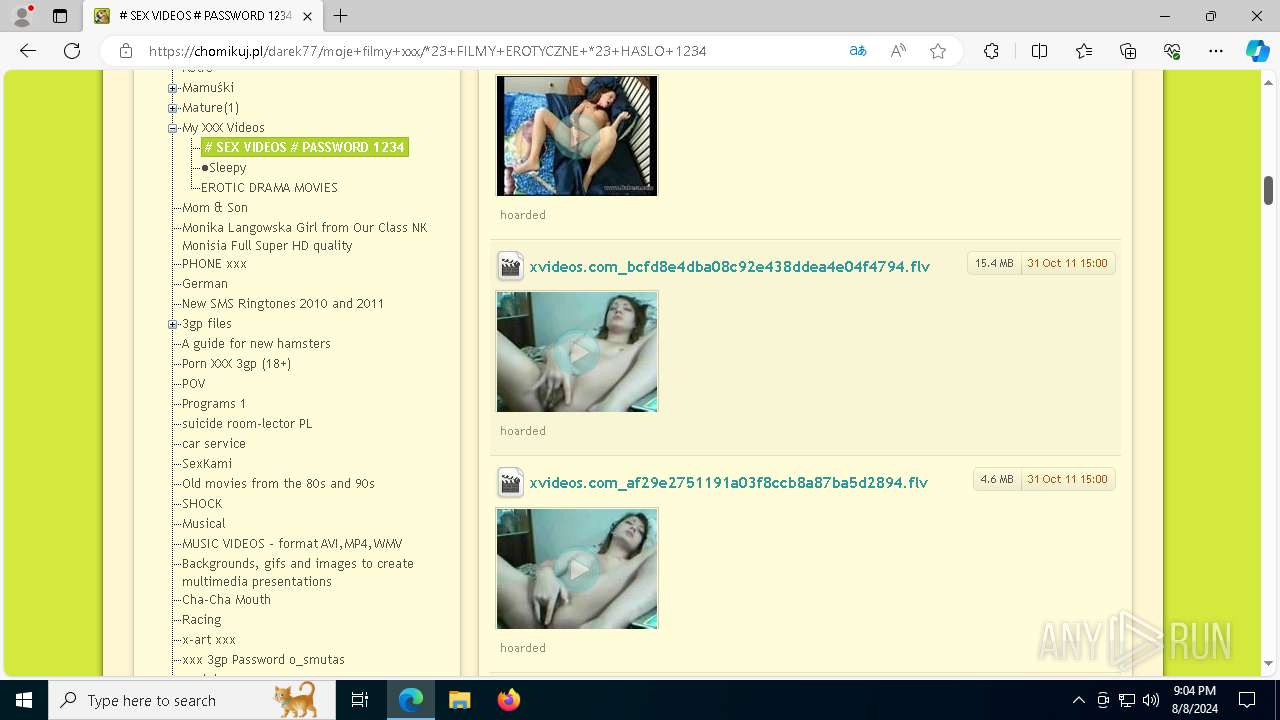The width and height of the screenshot is (1280, 720).
Task: Open a new tab with plus
Action: pyautogui.click(x=341, y=16)
